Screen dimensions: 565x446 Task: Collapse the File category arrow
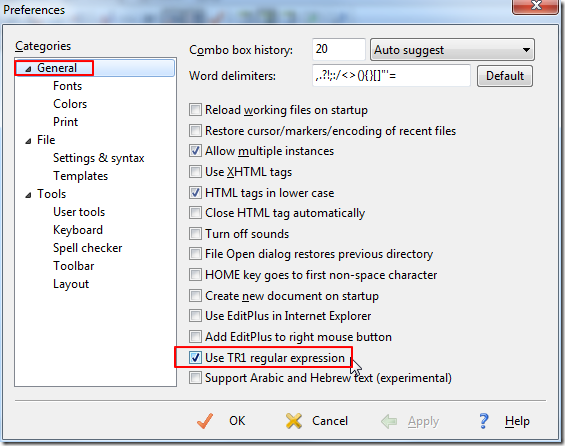click(x=28, y=141)
